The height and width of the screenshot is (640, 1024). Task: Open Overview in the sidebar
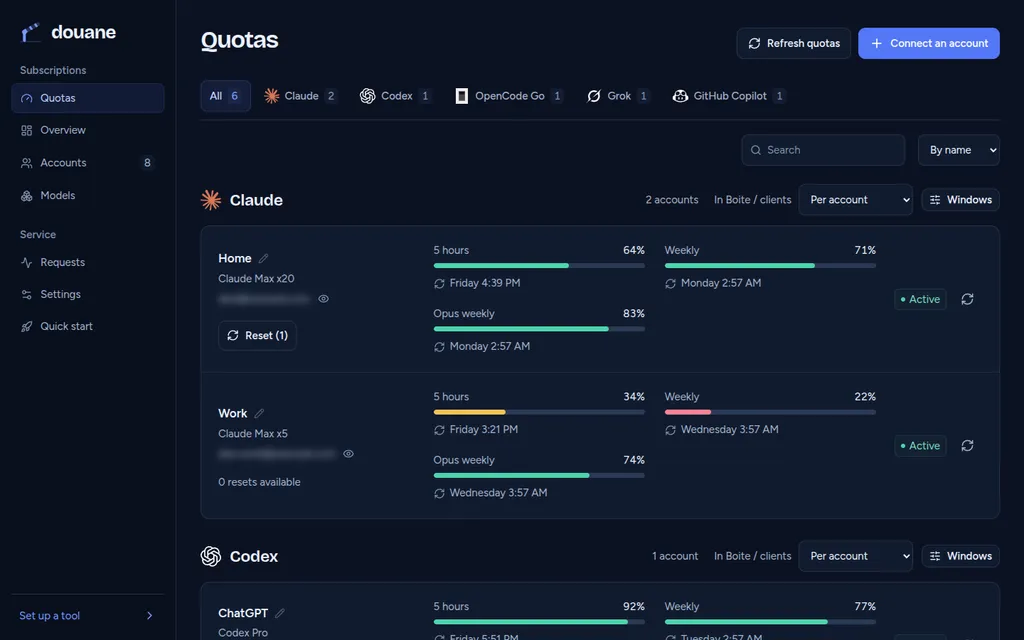[x=88, y=130]
